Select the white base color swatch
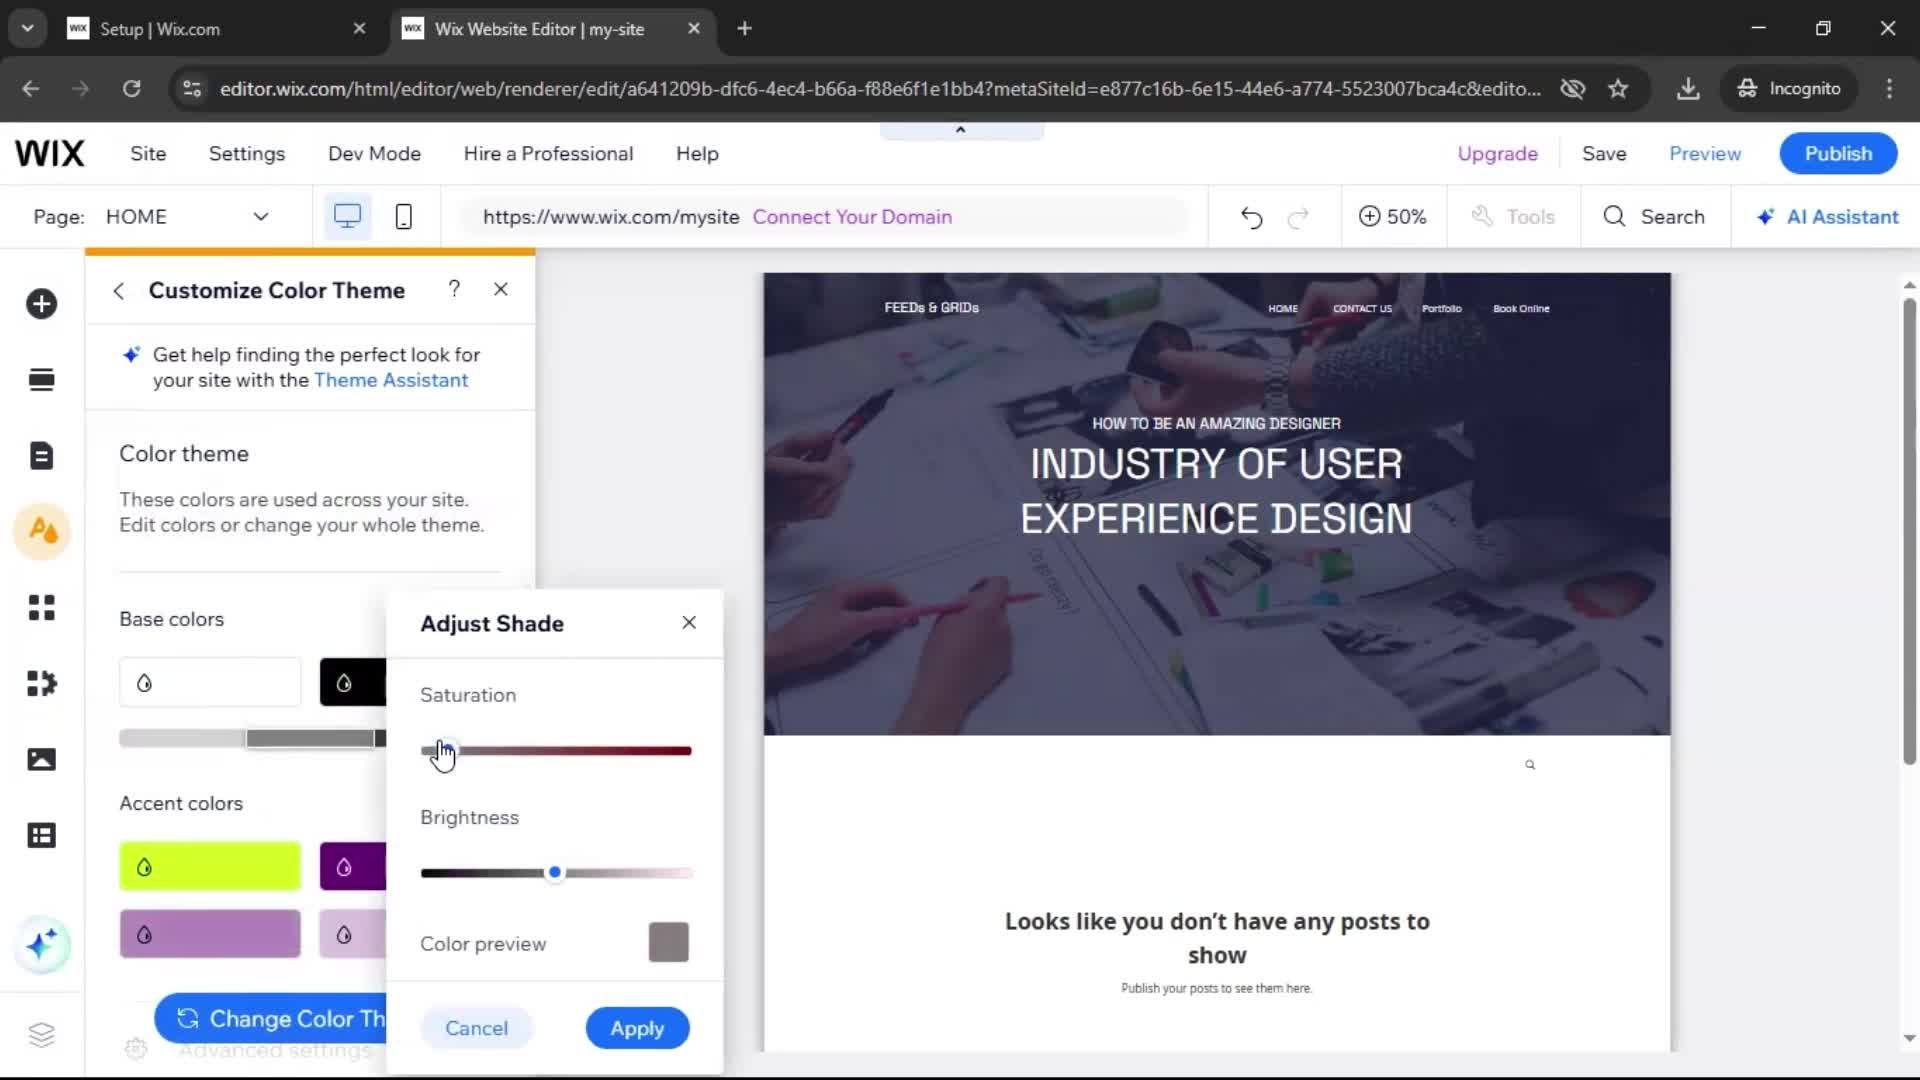Screen dimensions: 1920x1080 (x=210, y=683)
